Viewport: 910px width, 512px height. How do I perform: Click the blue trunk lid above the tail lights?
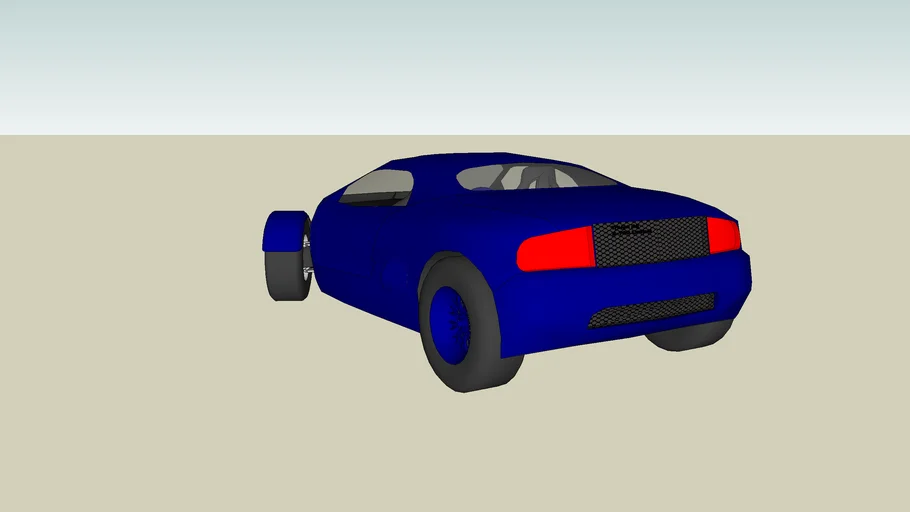[650, 203]
